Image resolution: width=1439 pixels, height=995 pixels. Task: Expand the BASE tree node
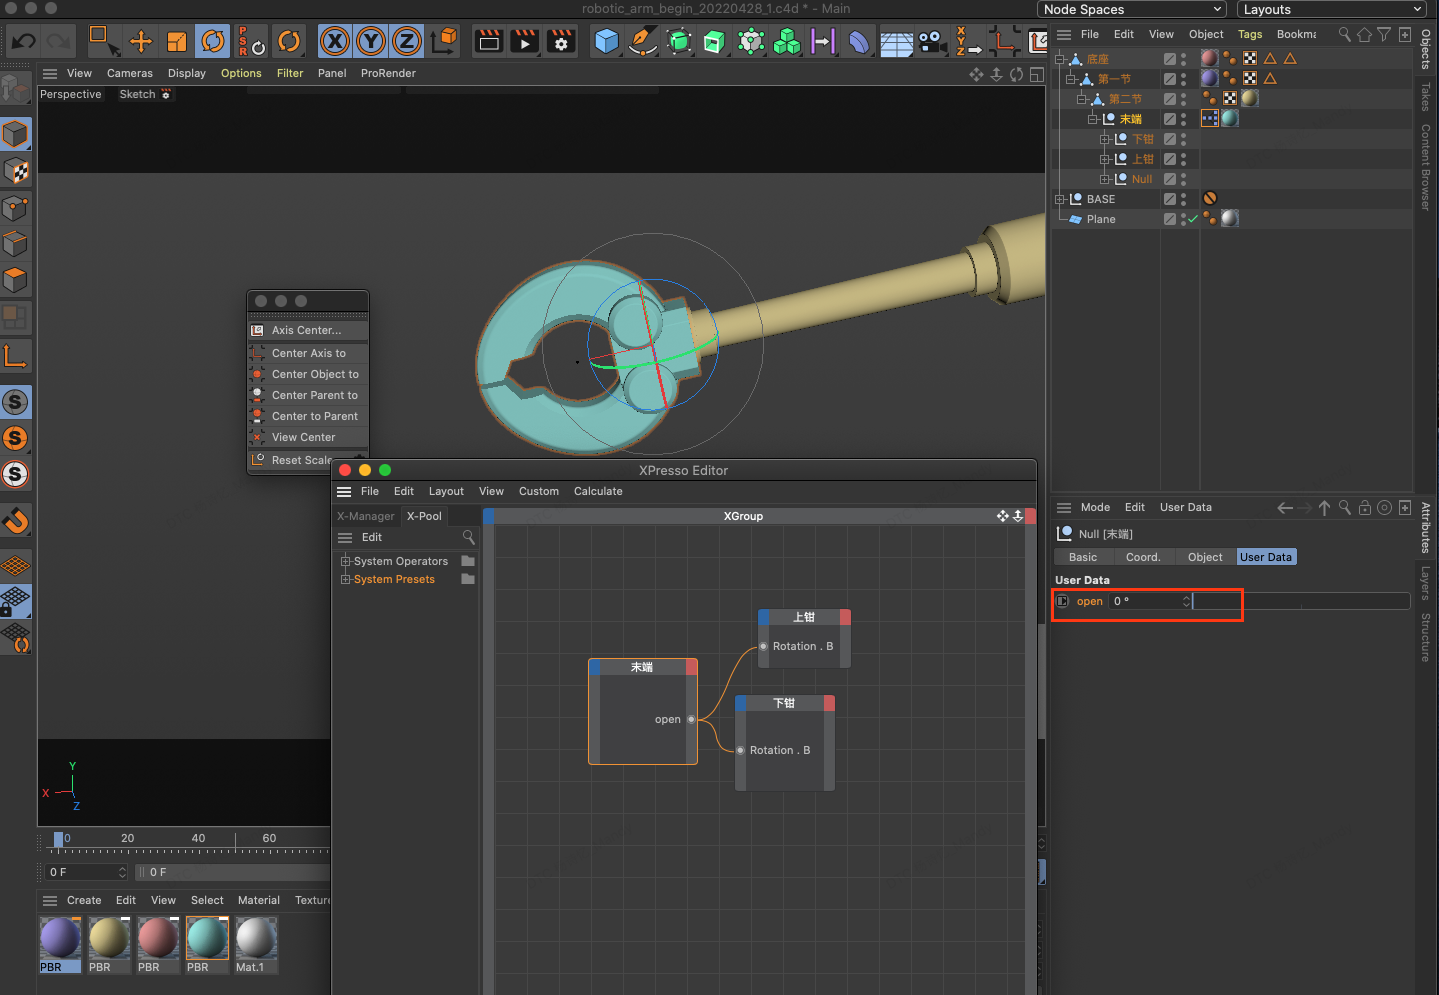[x=1060, y=199]
